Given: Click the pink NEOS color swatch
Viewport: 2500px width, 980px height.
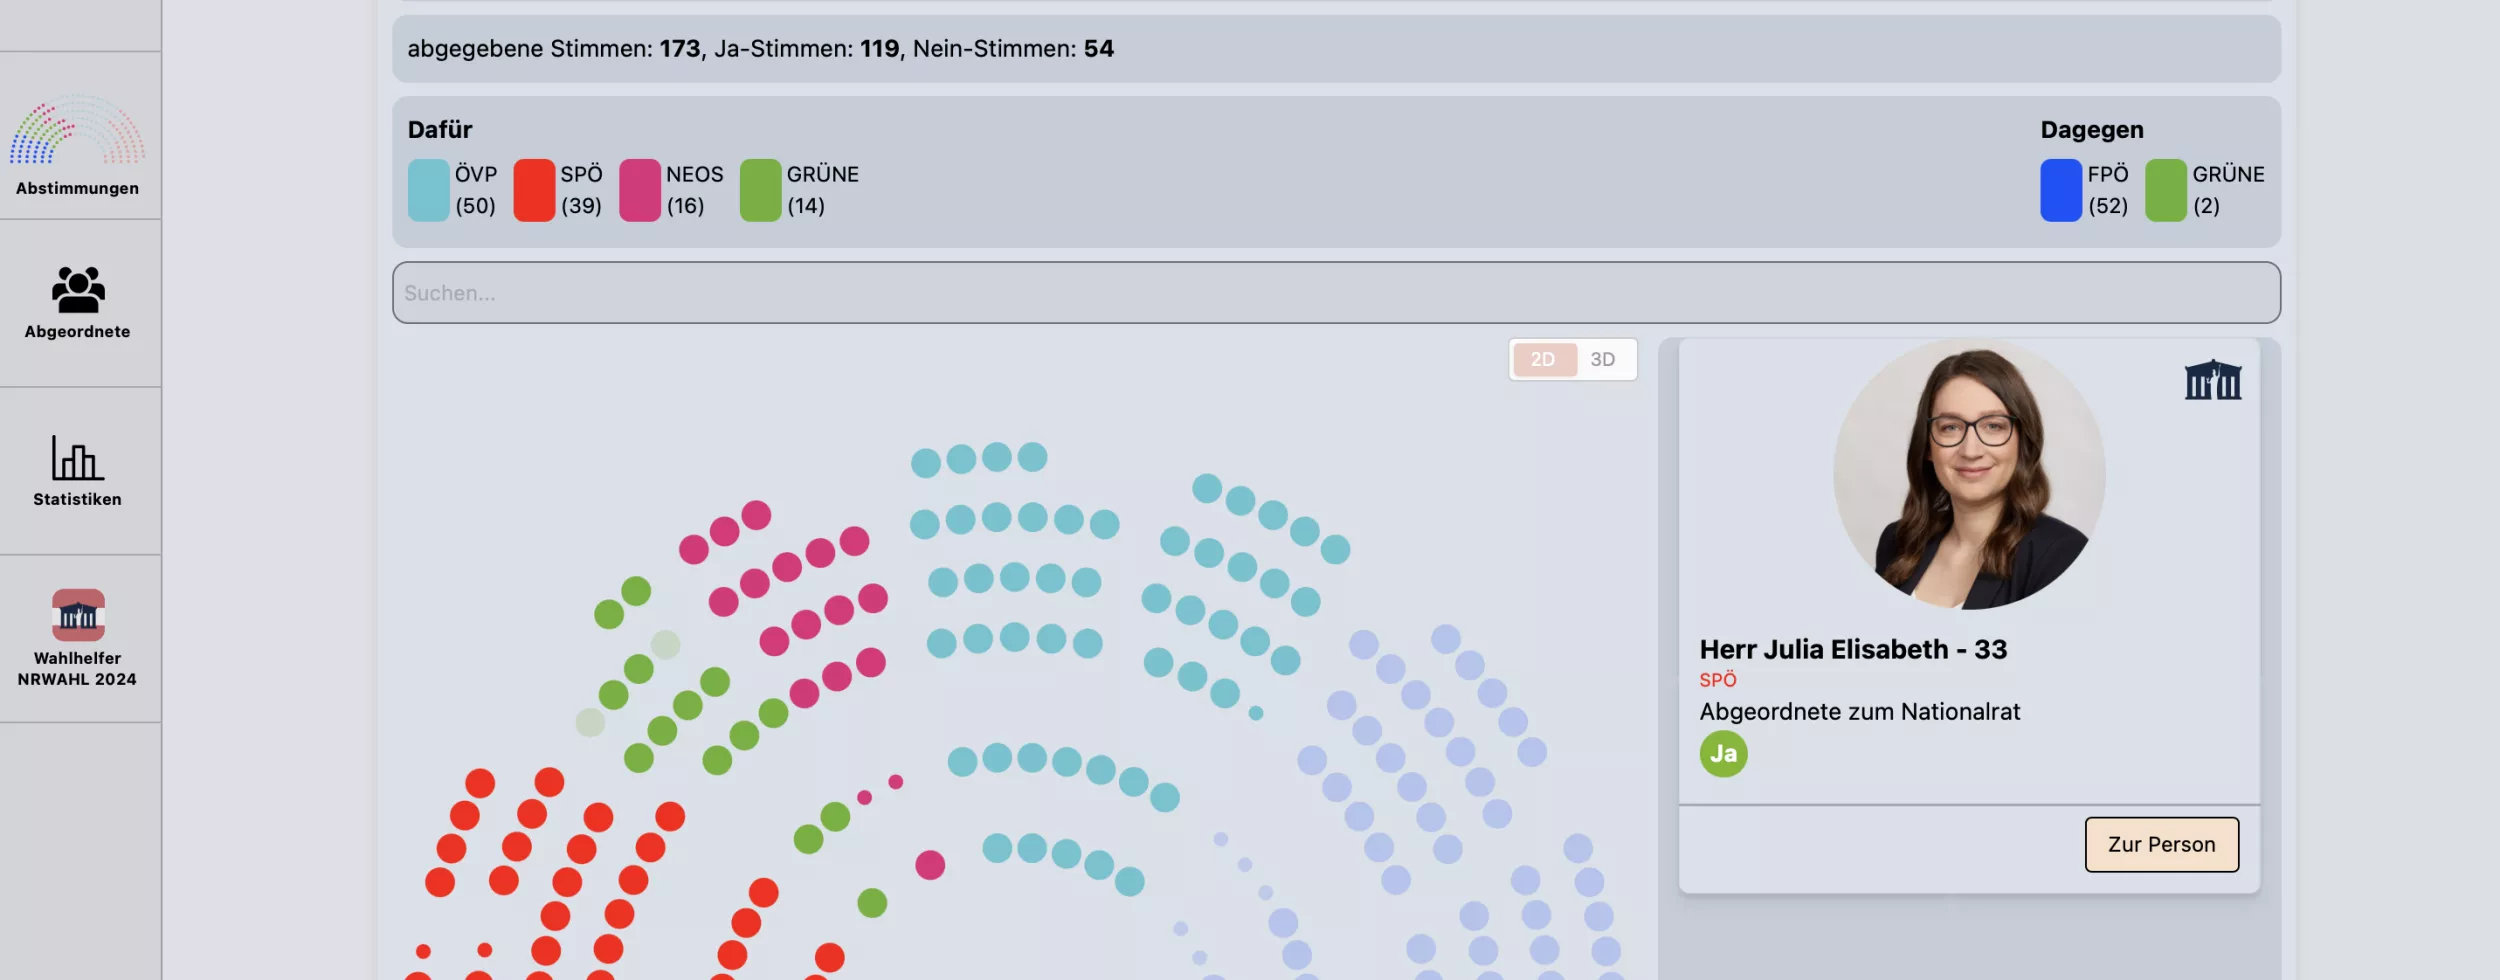Looking at the screenshot, I should pyautogui.click(x=640, y=190).
